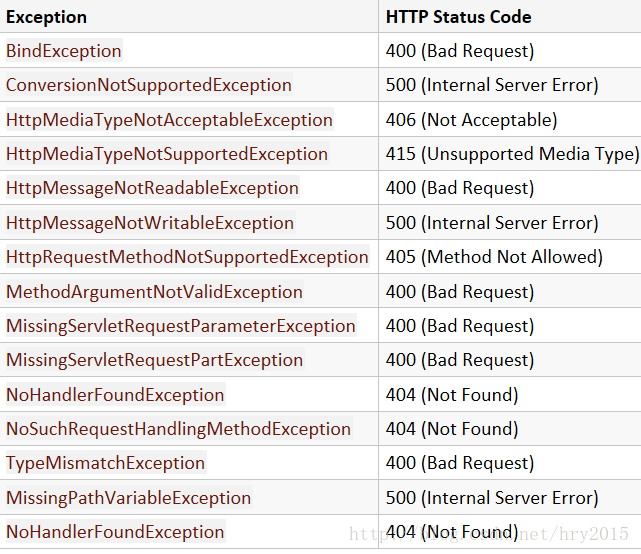
Task: Select HttpMediaTypeNotAcceptableException in the table
Action: 169,120
